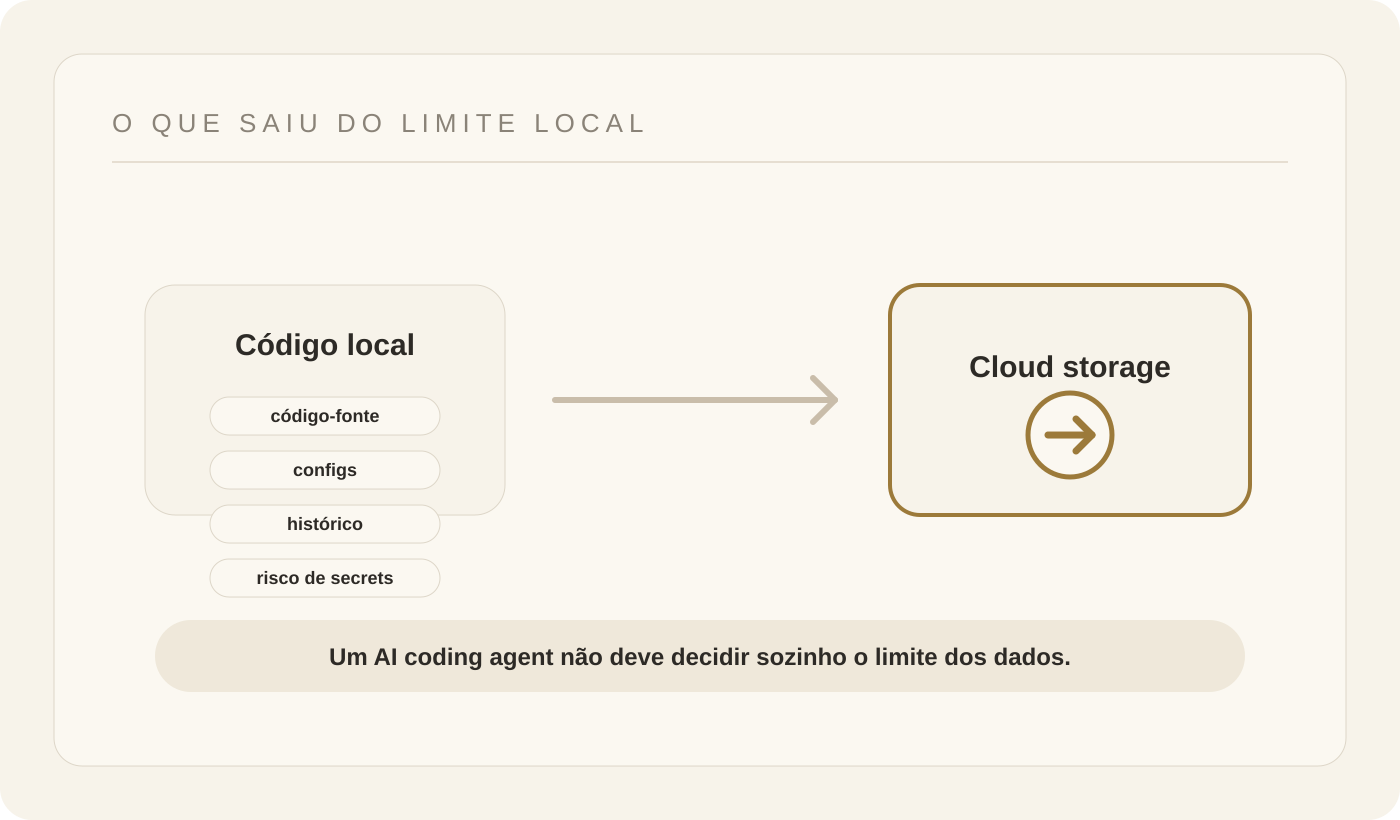Click the gold border of the Cloud storage card
This screenshot has width=1400, height=820.
tap(1070, 286)
